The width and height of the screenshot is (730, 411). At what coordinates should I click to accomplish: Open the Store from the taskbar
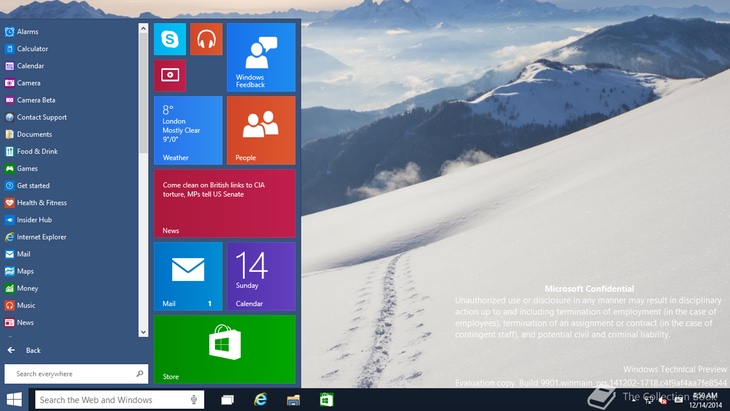tap(326, 400)
